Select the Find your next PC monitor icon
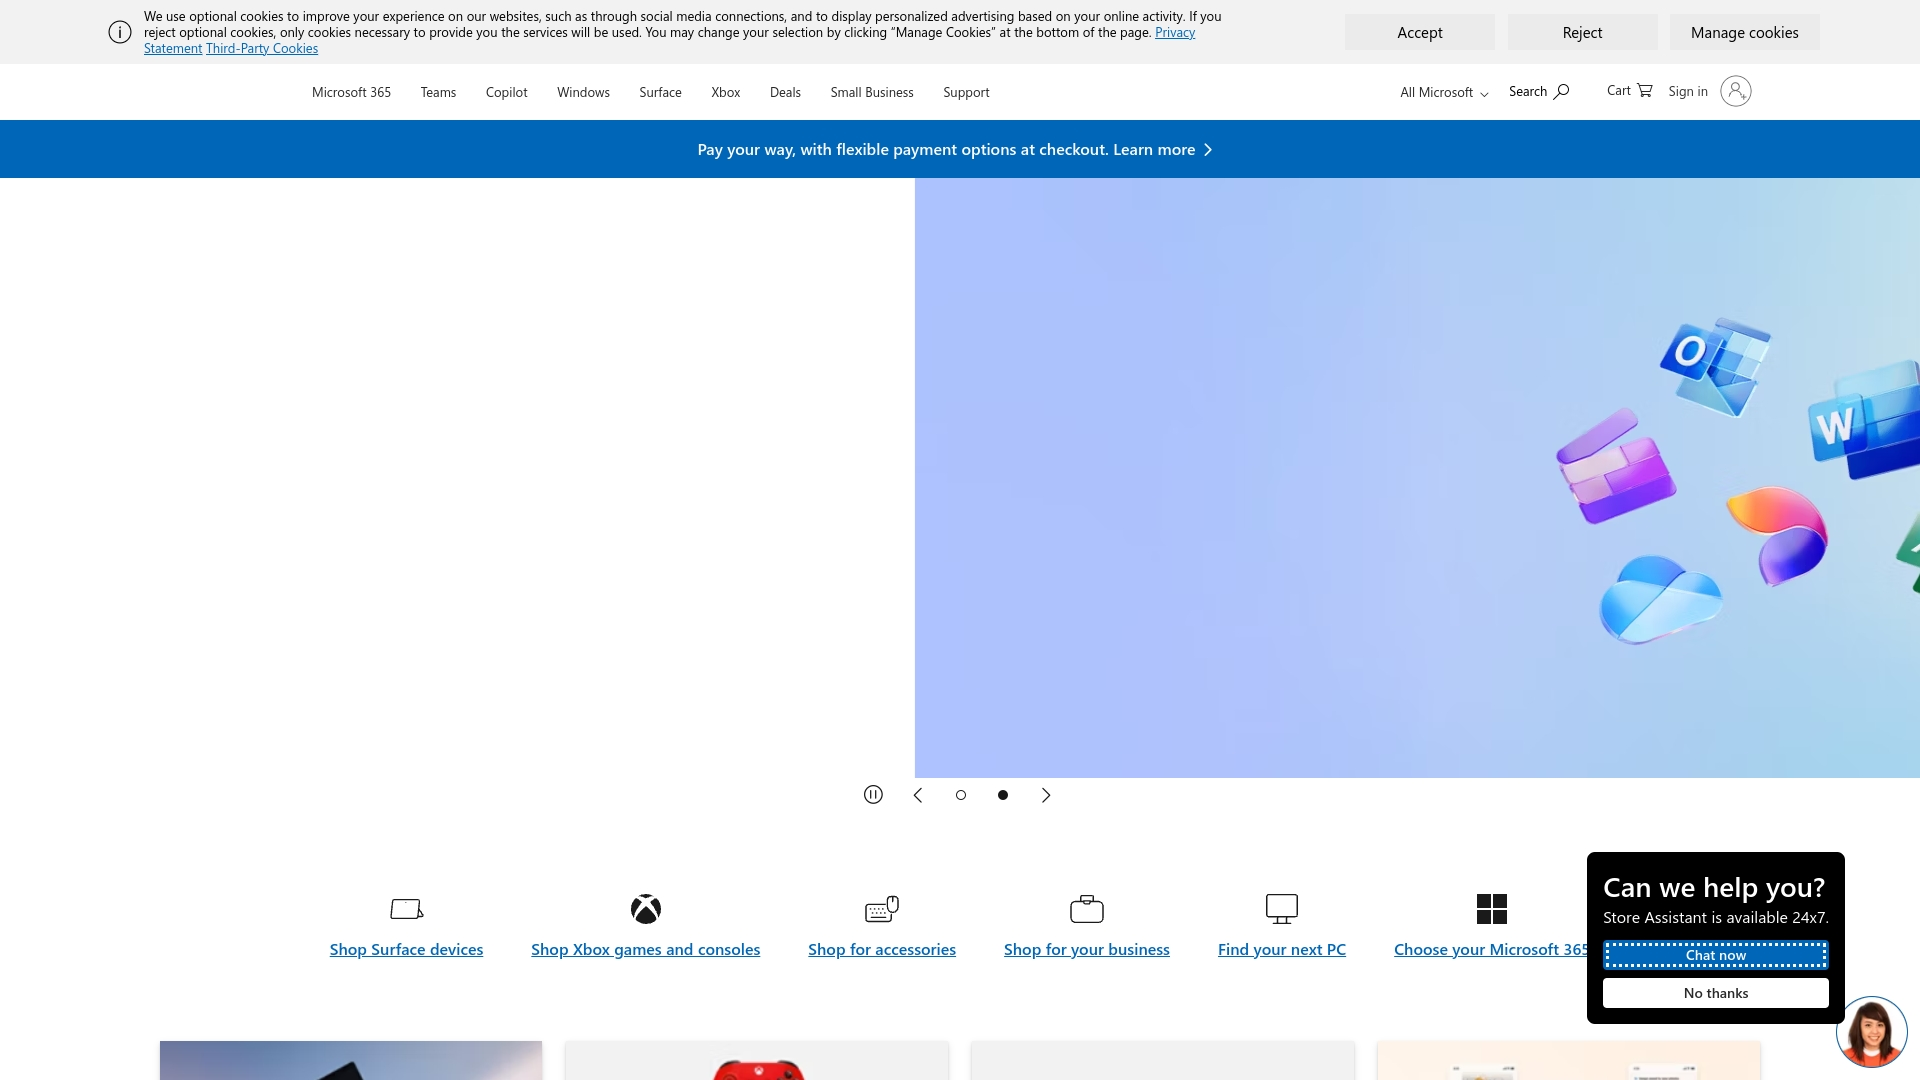The width and height of the screenshot is (1920, 1080). 1281,909
